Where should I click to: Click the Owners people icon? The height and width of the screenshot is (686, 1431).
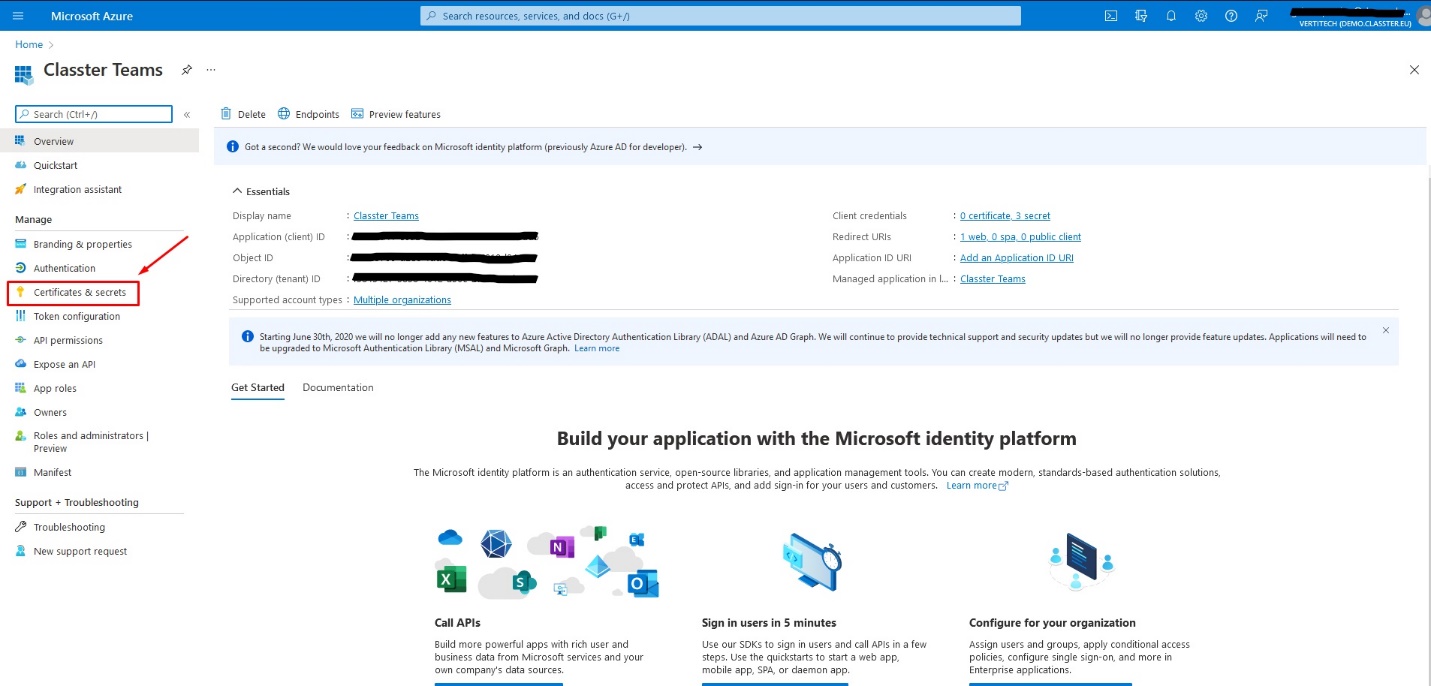pyautogui.click(x=21, y=412)
